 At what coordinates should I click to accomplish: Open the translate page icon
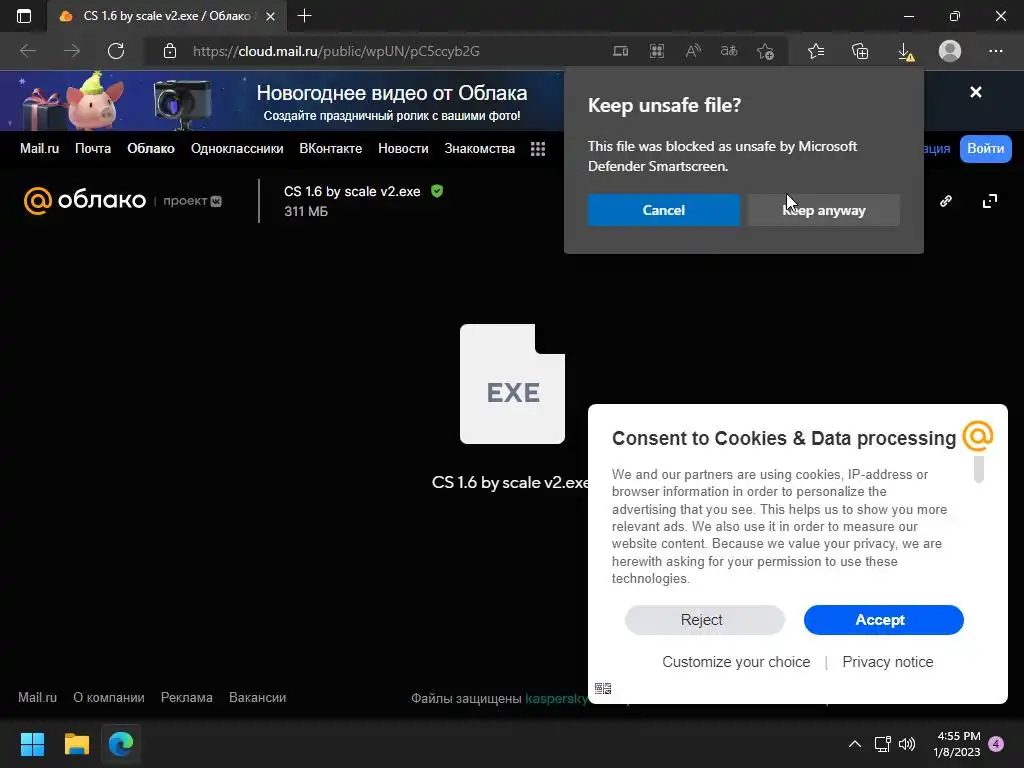pos(729,51)
